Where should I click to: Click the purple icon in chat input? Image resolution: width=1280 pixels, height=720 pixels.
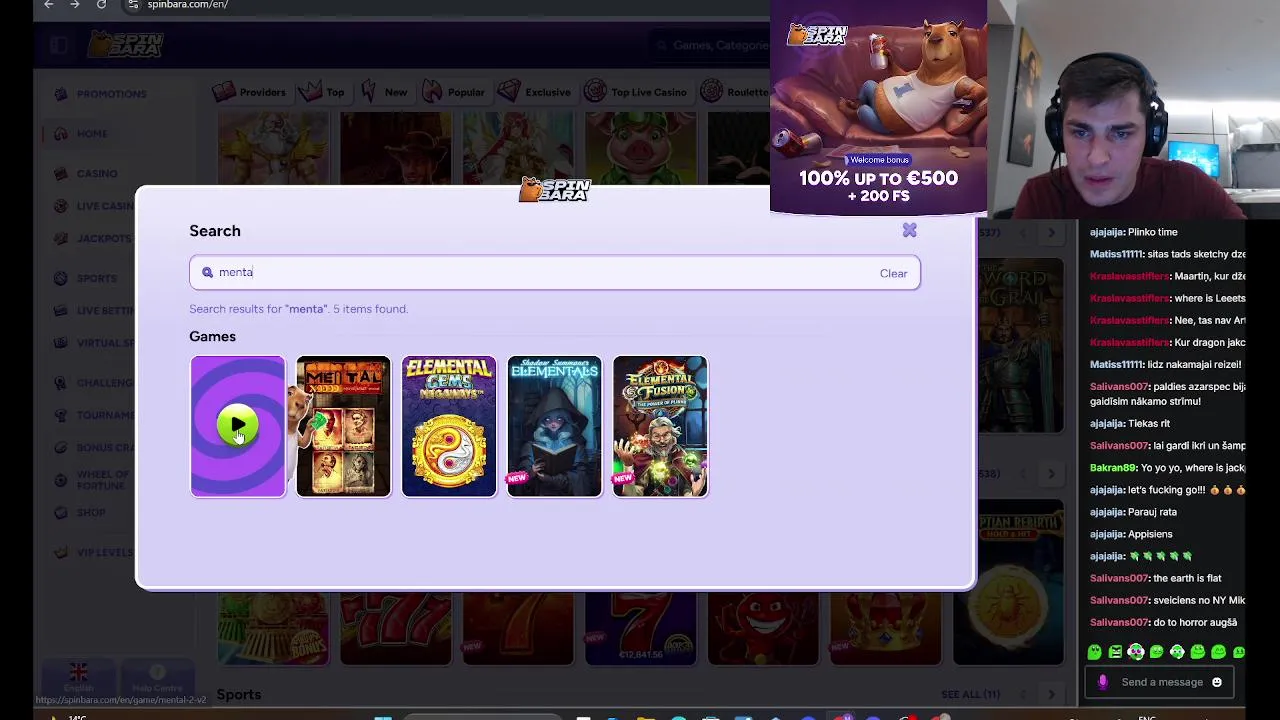(1102, 682)
